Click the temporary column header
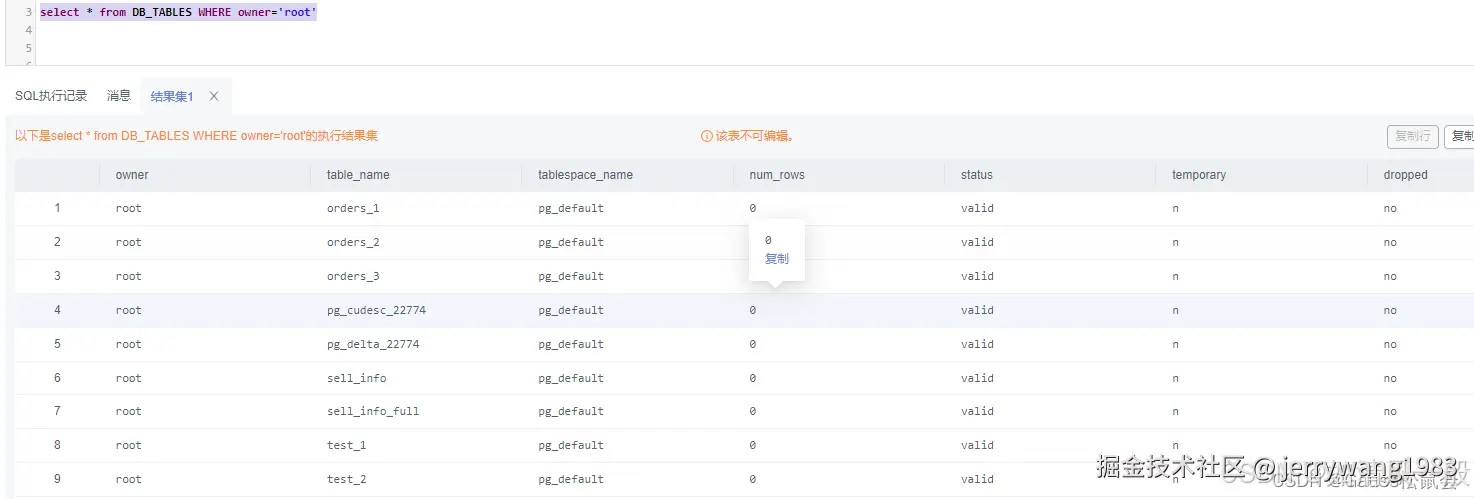The width and height of the screenshot is (1474, 499). (x=1199, y=175)
